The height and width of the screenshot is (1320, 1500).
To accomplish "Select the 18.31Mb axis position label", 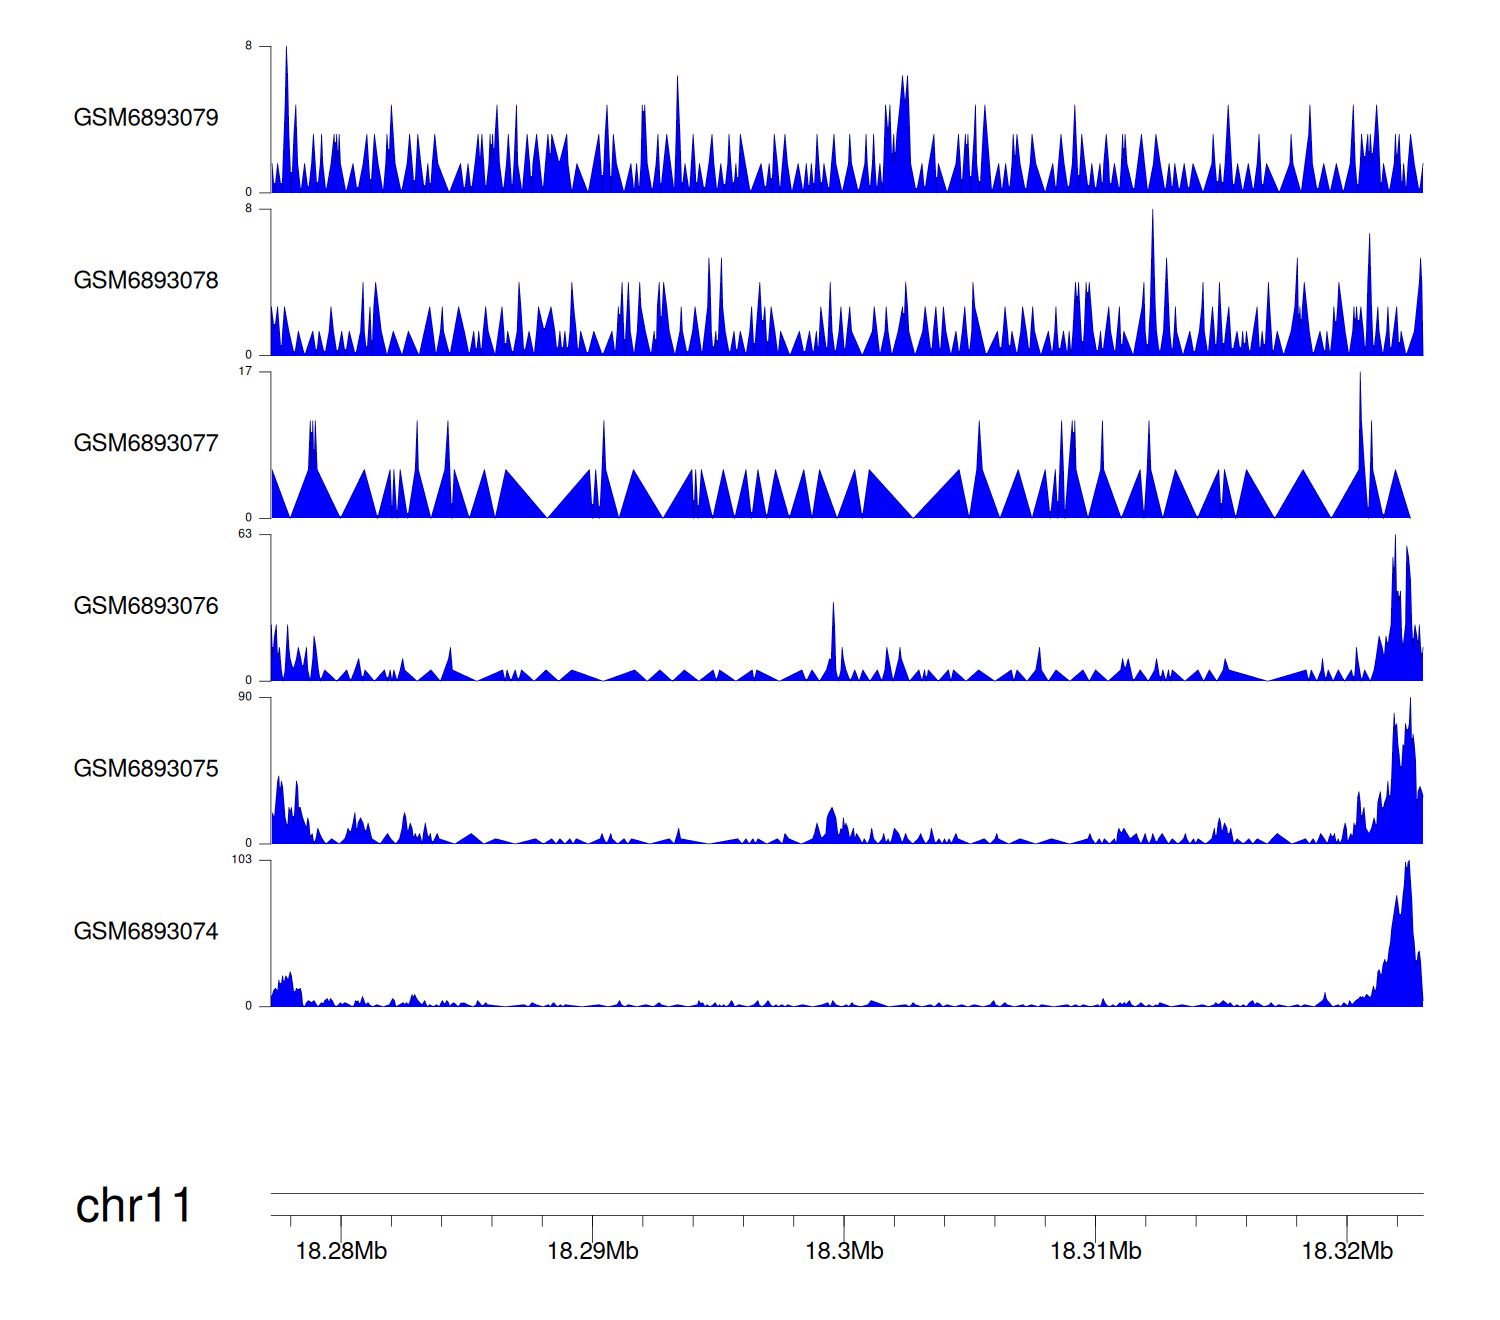I will coord(1095,1251).
